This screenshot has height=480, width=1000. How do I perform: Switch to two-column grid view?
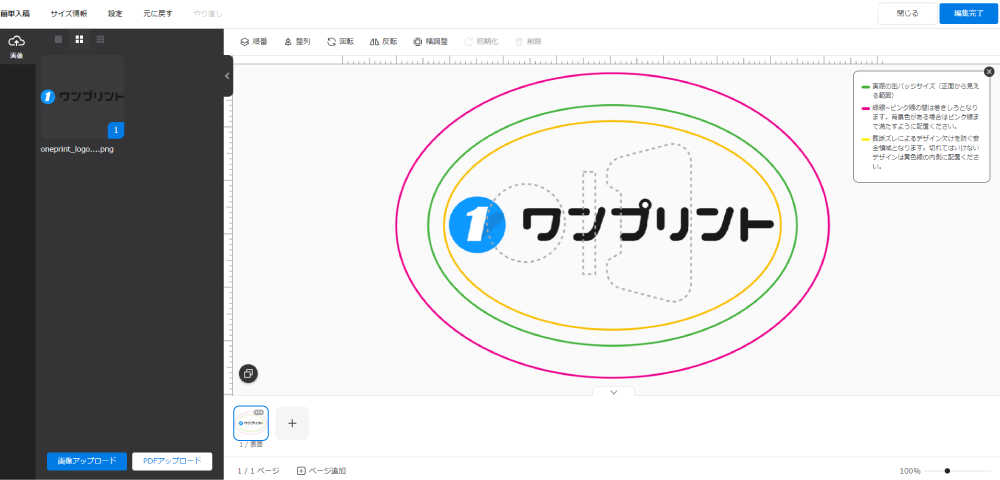(x=79, y=39)
